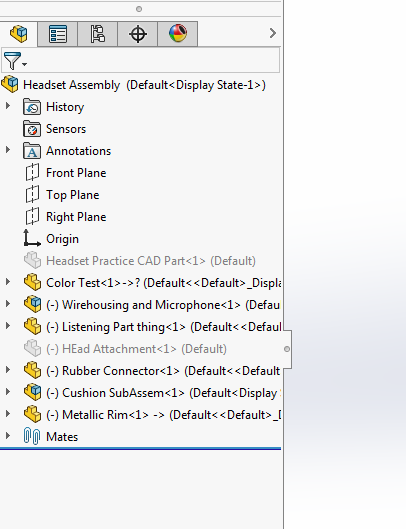Screen dimensions: 406x529
Task: Select Top Plane label
Action: pos(73,195)
